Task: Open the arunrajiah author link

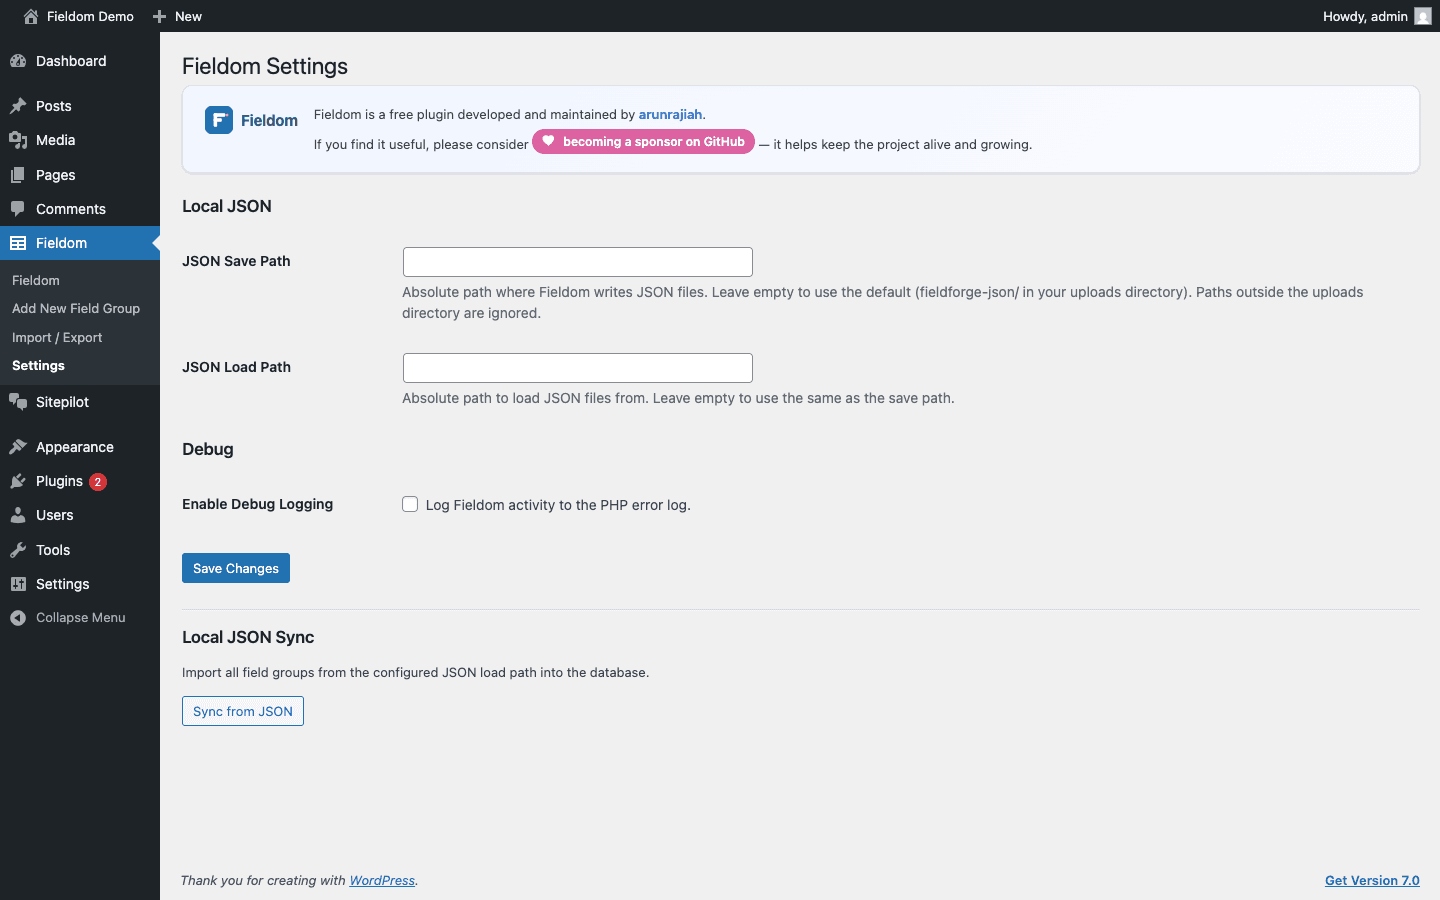Action: (x=670, y=114)
